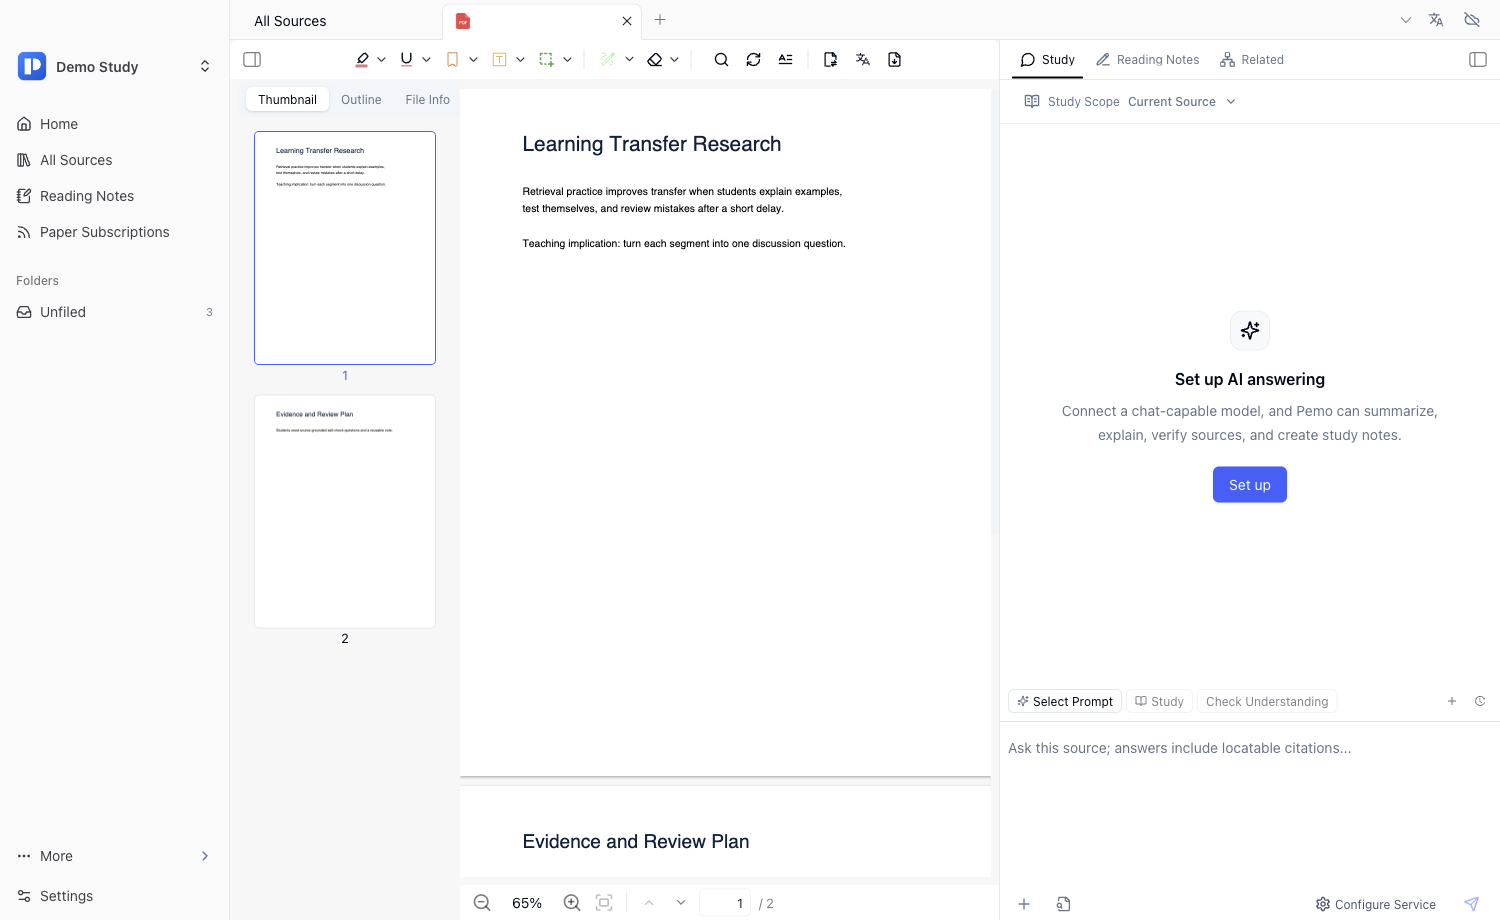Open the Study tab in right panel
1500x920 pixels.
pos(1047,60)
